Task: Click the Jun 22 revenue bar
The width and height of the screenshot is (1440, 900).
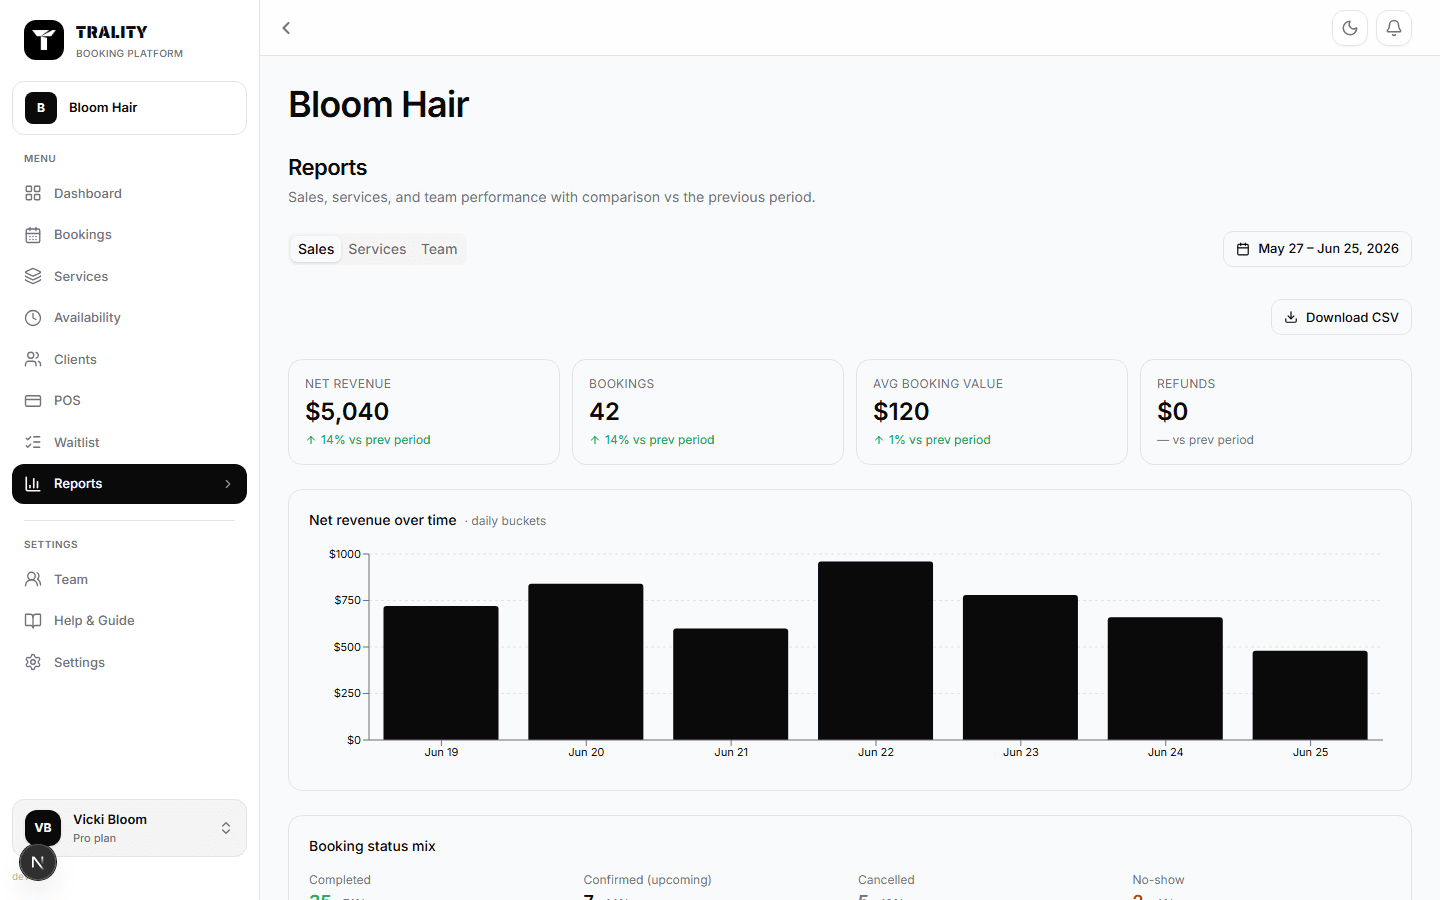Action: point(876,651)
